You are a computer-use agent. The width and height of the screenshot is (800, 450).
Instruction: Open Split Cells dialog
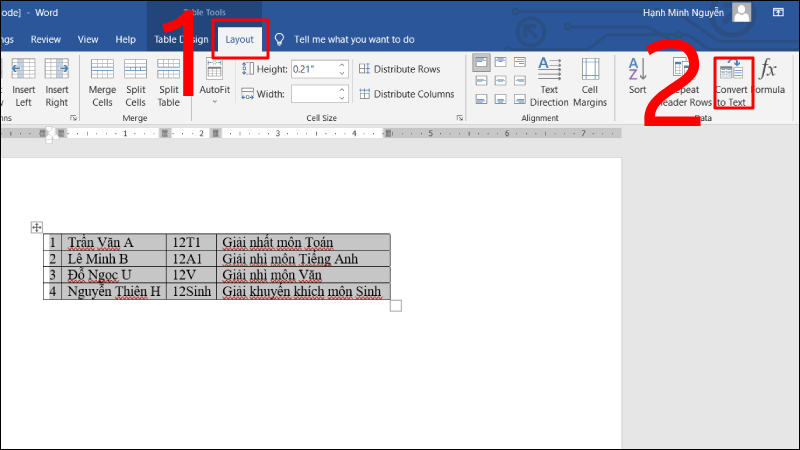[x=135, y=83]
